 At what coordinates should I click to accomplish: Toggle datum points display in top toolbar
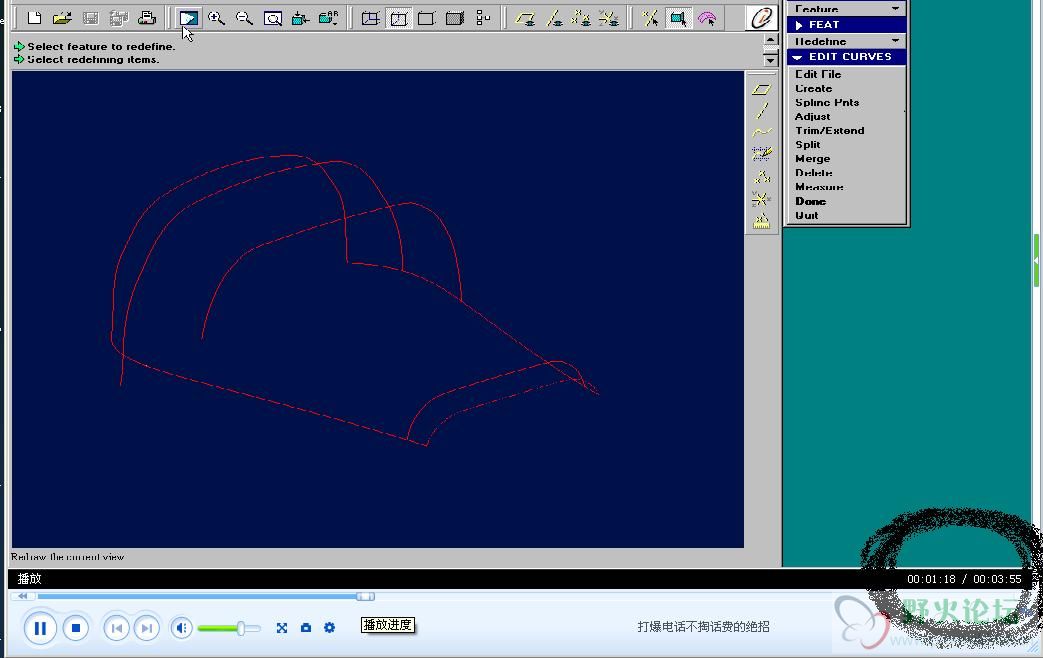pyautogui.click(x=581, y=19)
